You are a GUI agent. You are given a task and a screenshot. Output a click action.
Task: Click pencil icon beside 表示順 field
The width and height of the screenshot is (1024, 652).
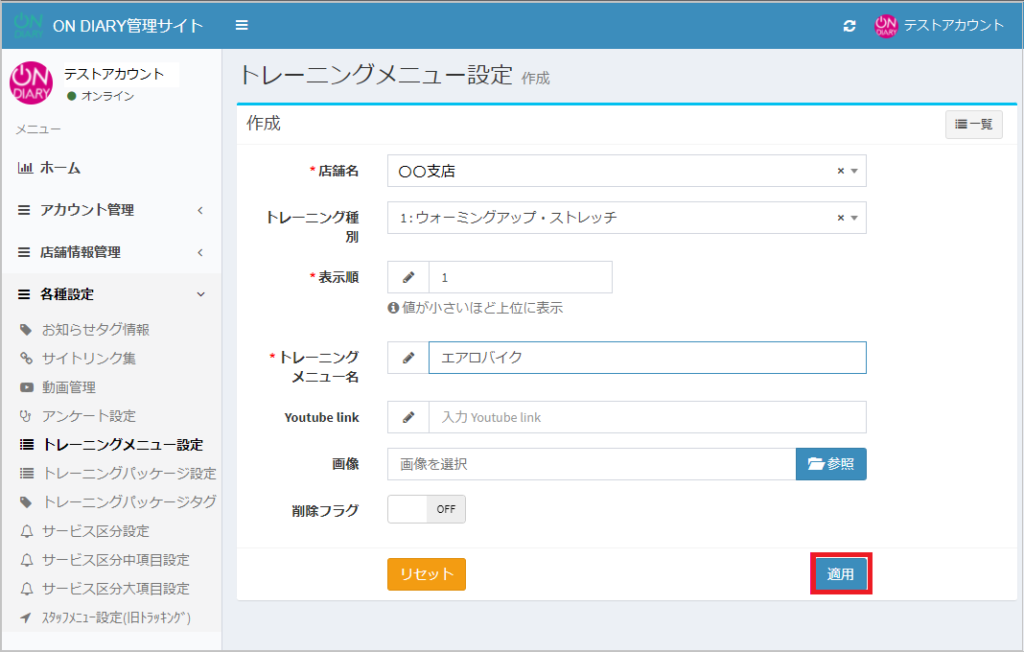pos(408,277)
